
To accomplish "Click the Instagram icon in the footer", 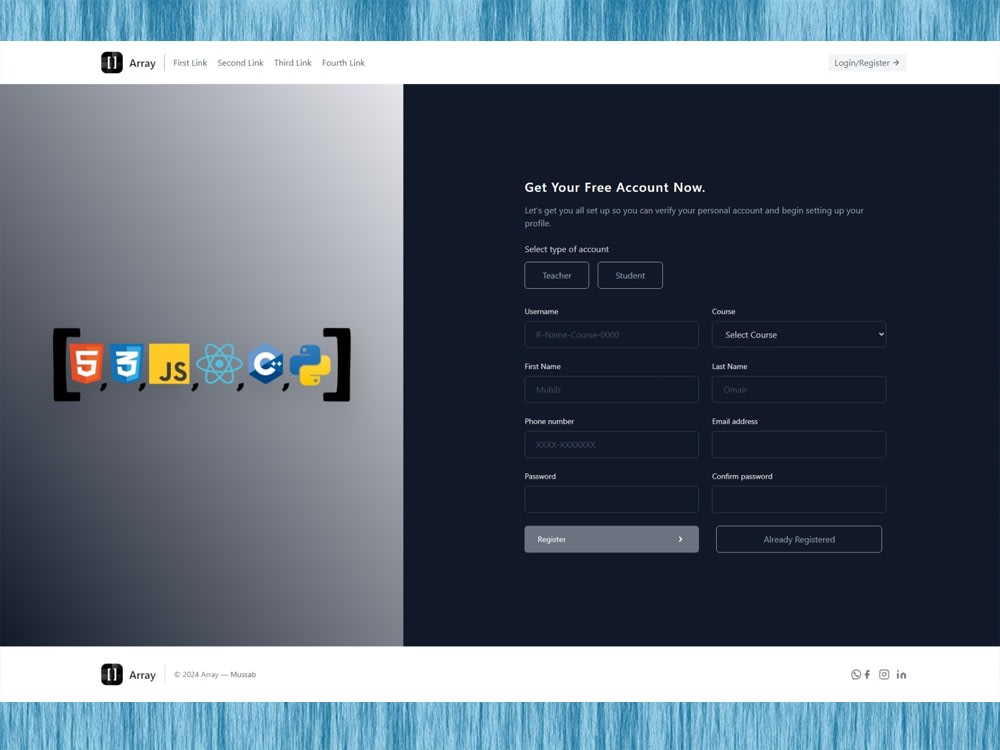I will point(884,674).
